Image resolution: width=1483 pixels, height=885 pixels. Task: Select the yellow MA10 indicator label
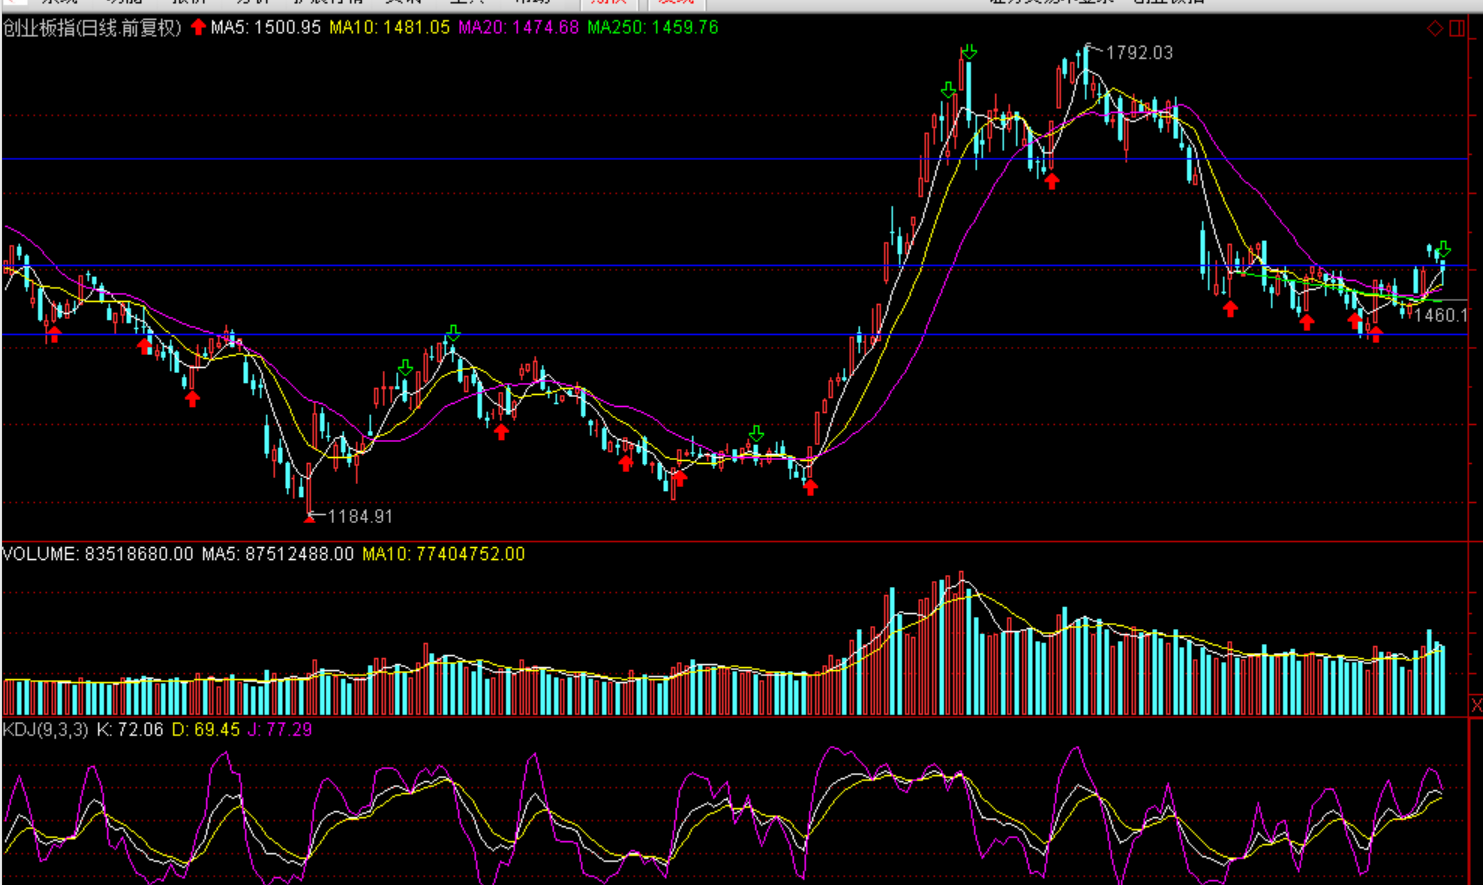(389, 28)
